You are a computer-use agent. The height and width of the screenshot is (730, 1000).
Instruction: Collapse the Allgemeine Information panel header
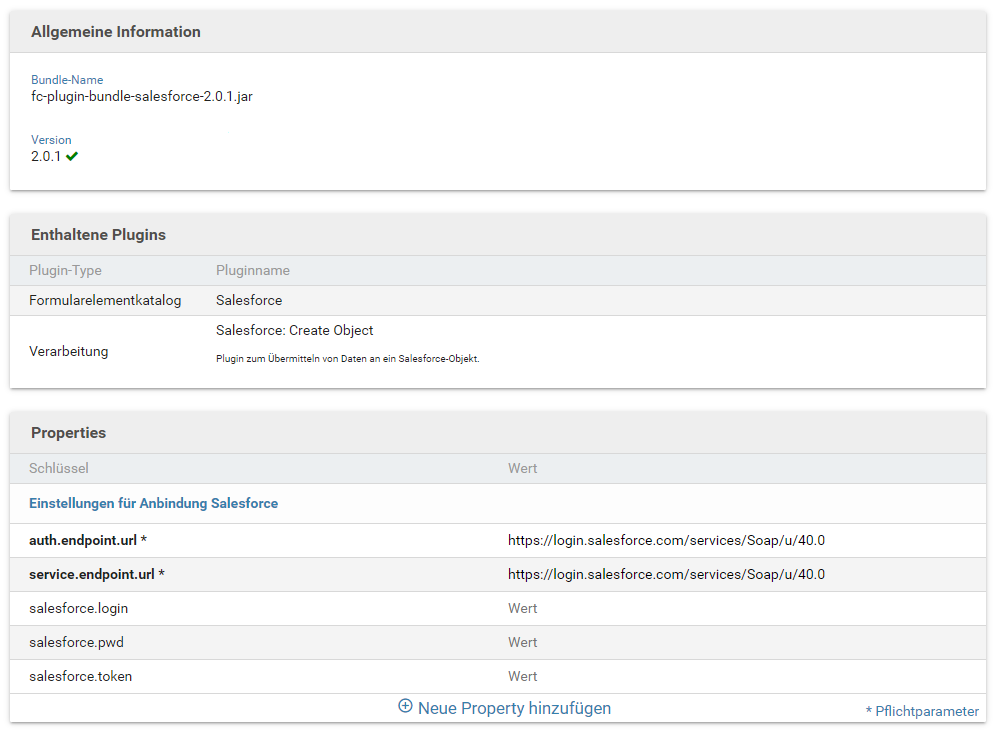tap(116, 32)
